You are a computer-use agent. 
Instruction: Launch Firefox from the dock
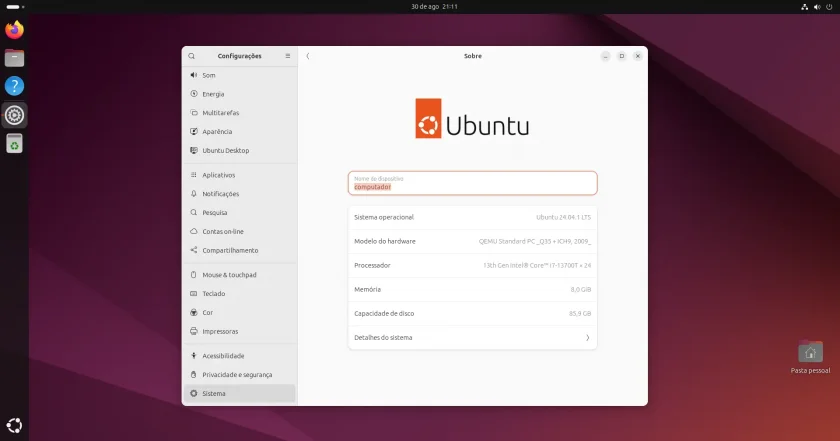pyautogui.click(x=14, y=29)
